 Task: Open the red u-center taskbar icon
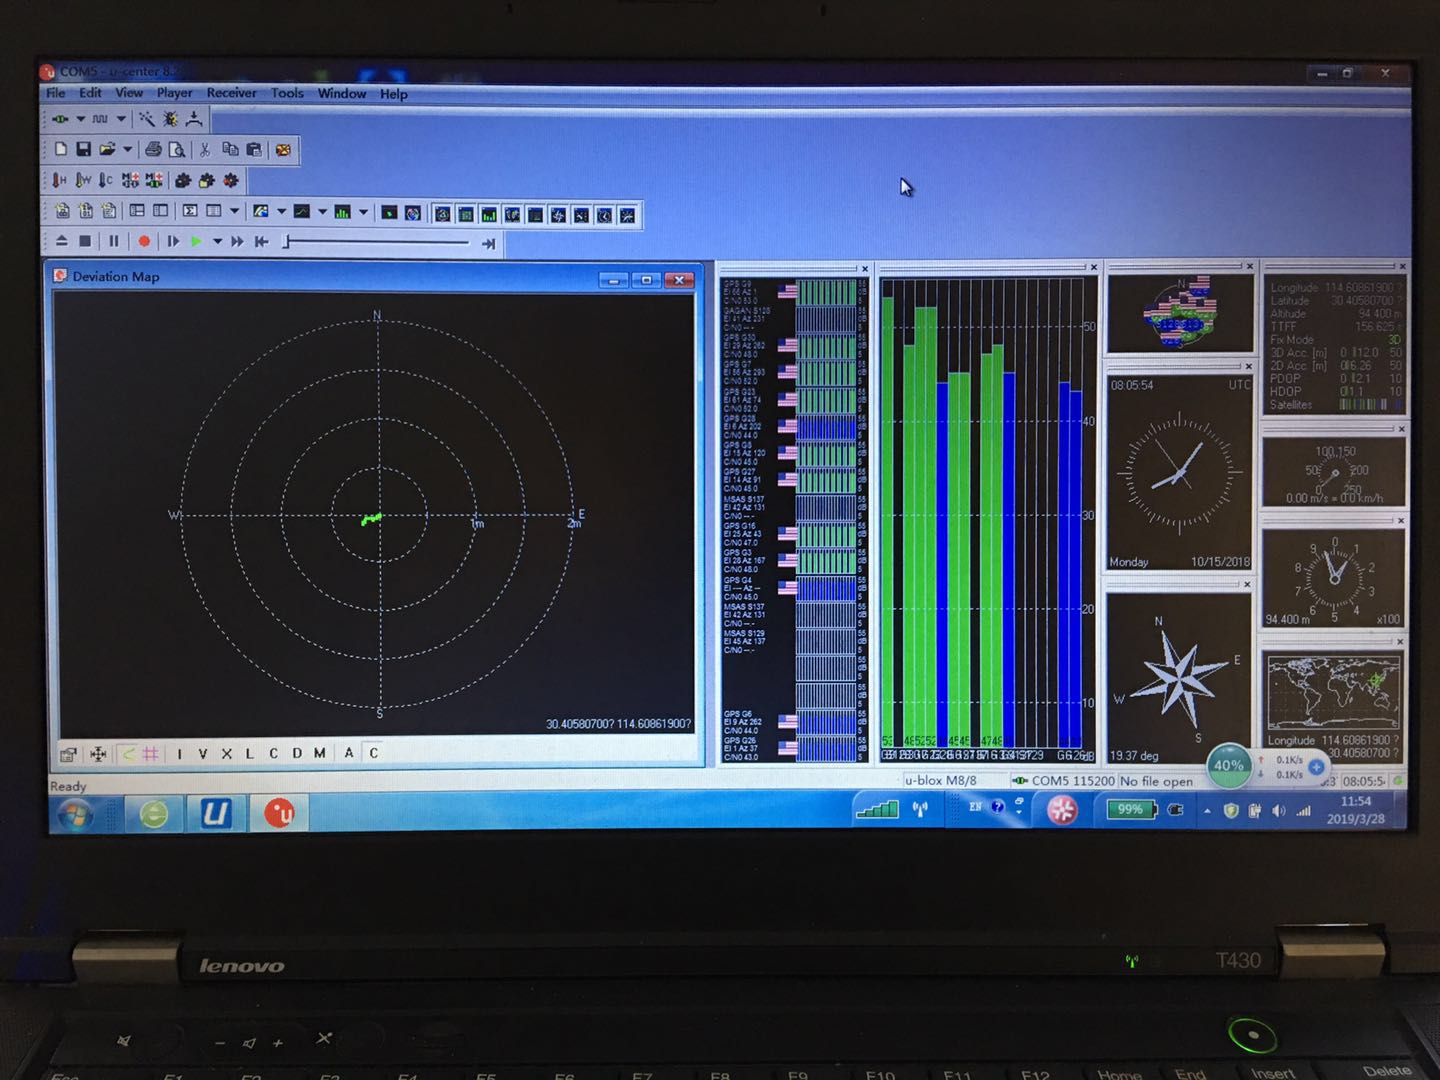(x=280, y=814)
